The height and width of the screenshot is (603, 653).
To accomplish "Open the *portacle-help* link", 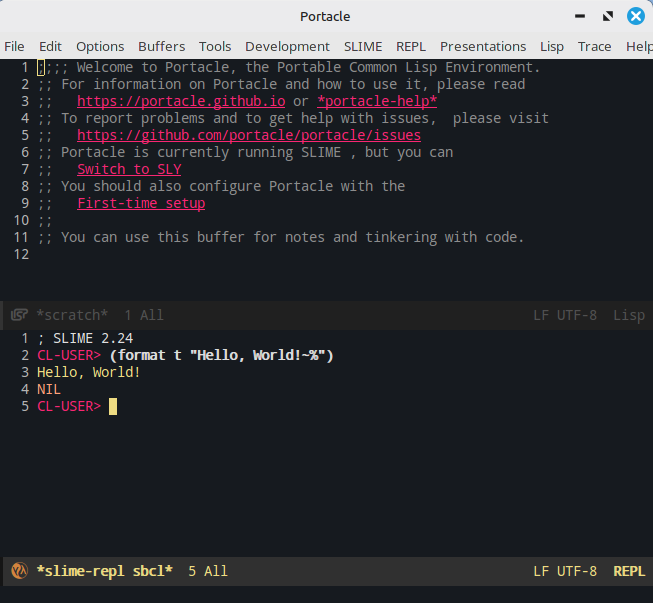I will [377, 101].
